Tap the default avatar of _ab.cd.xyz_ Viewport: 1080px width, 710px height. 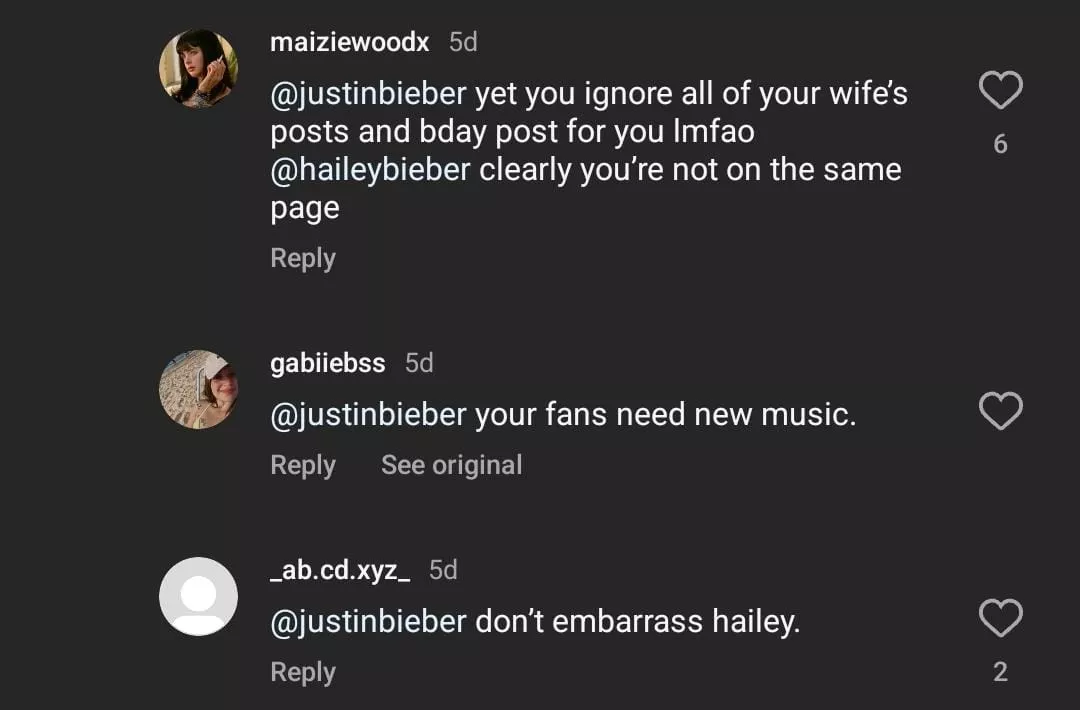[199, 596]
